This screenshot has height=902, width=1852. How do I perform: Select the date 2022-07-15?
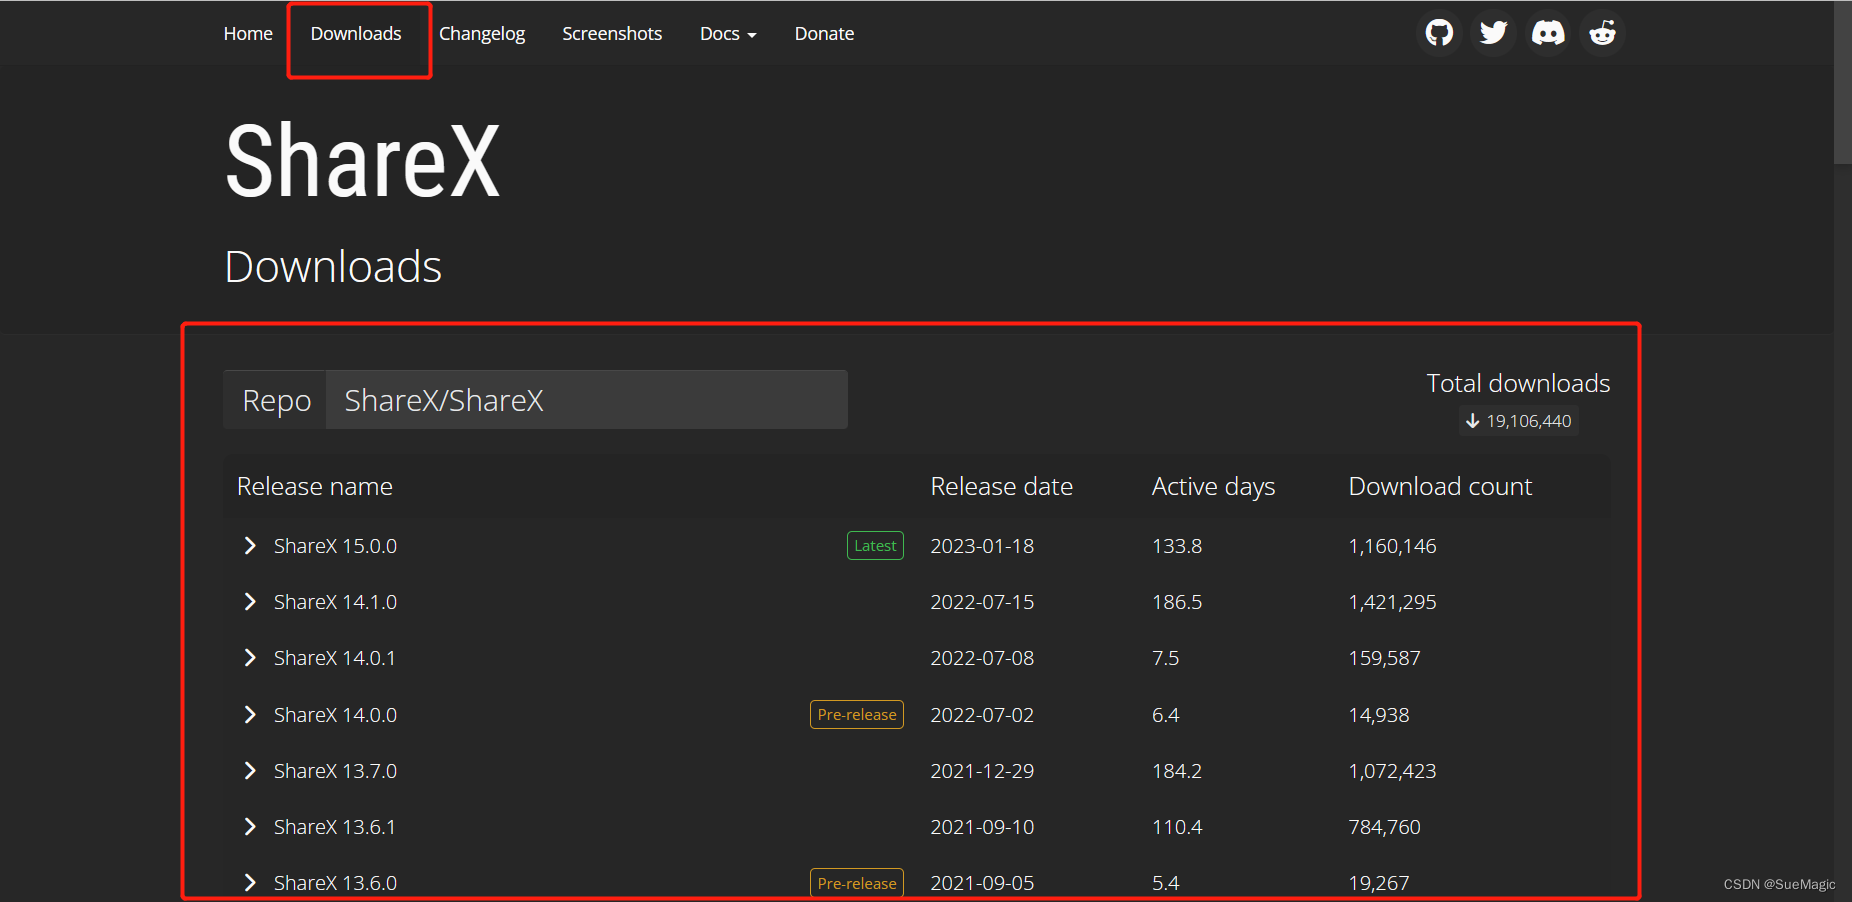point(982,602)
